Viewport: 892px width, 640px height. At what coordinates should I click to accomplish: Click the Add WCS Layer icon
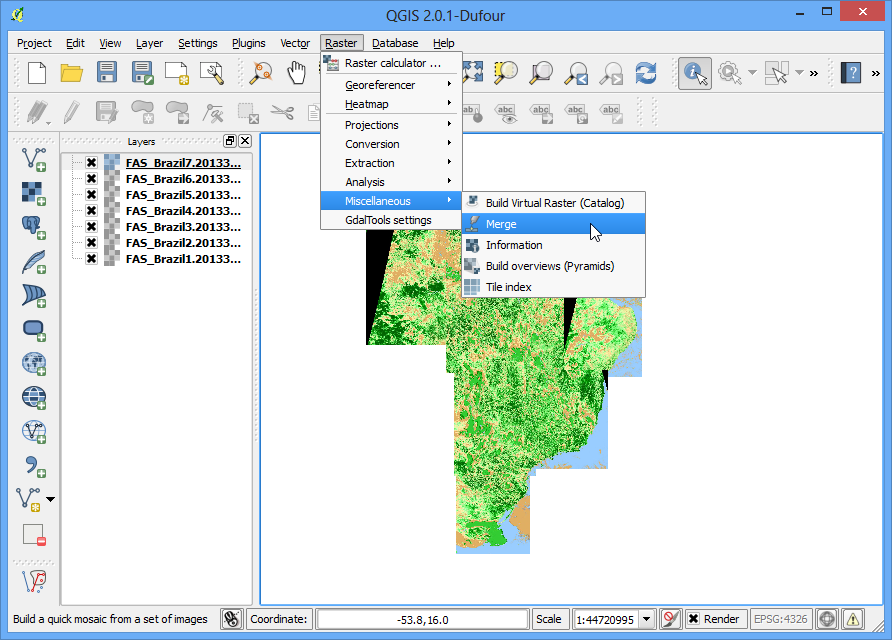pos(34,397)
